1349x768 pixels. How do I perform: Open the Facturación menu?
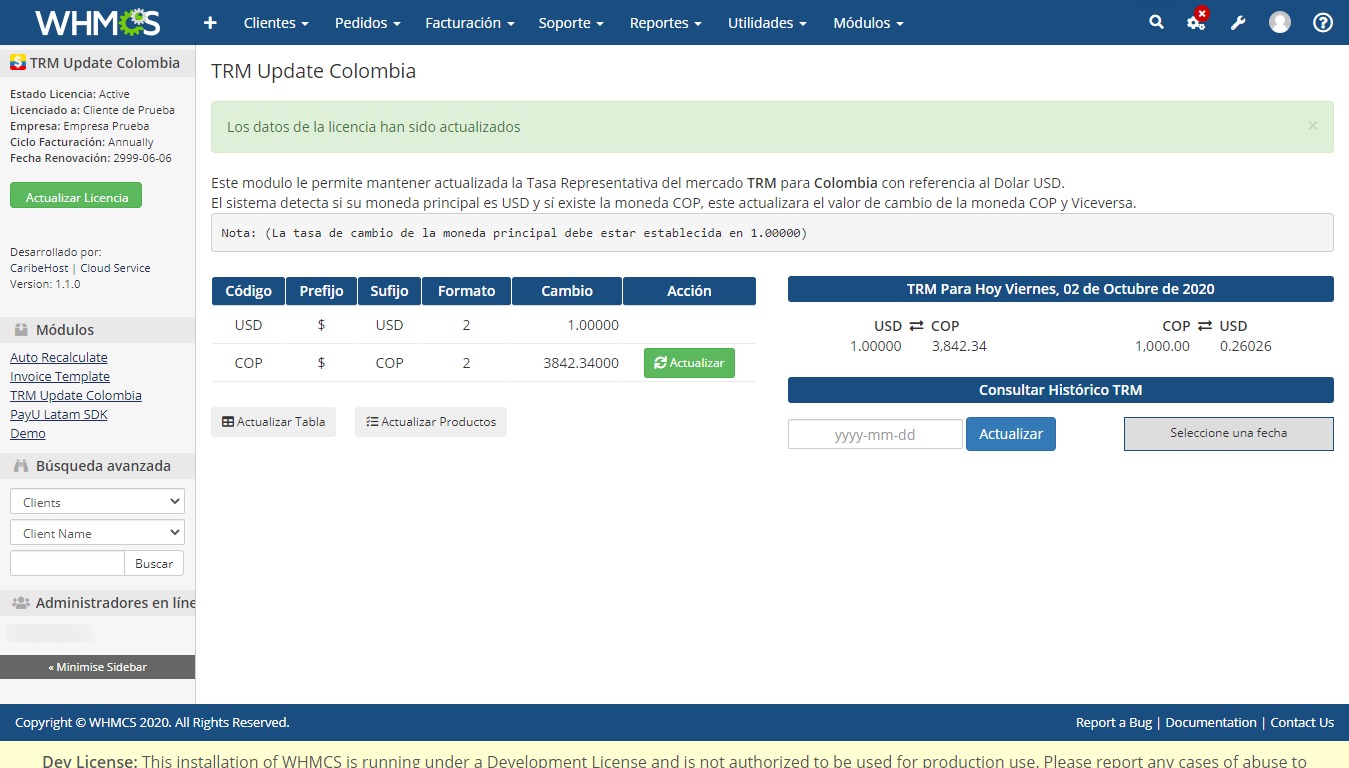(x=470, y=22)
